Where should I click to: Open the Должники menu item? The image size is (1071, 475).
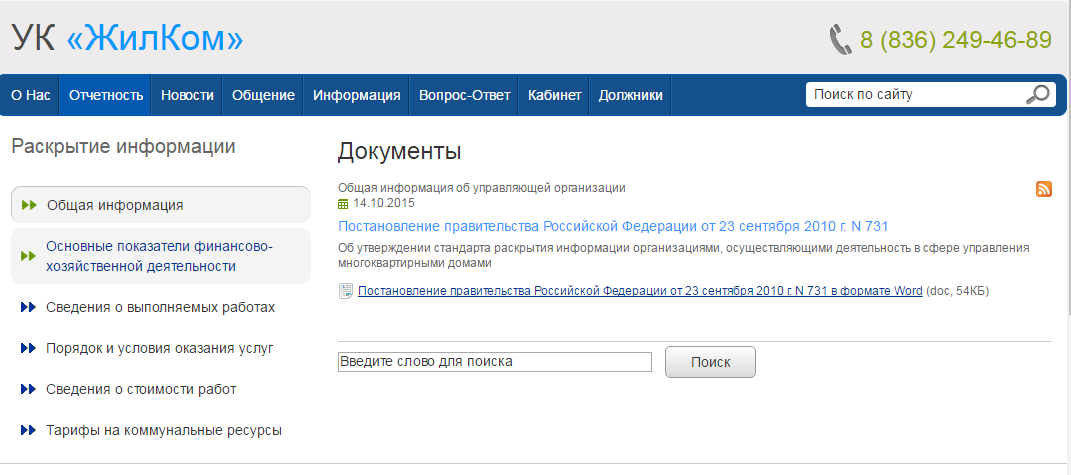[x=630, y=95]
